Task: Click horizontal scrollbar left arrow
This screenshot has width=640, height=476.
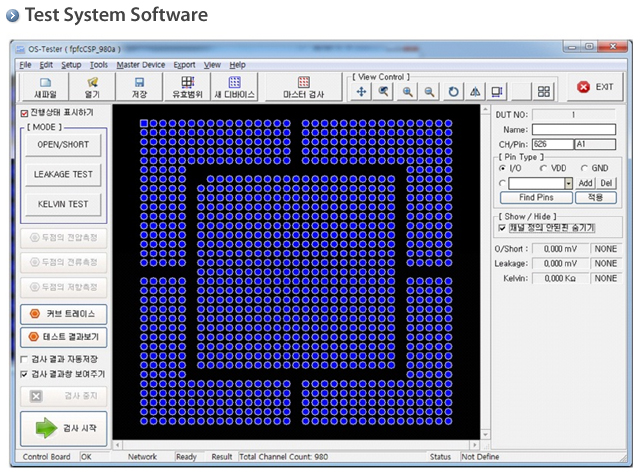Action: [118, 445]
